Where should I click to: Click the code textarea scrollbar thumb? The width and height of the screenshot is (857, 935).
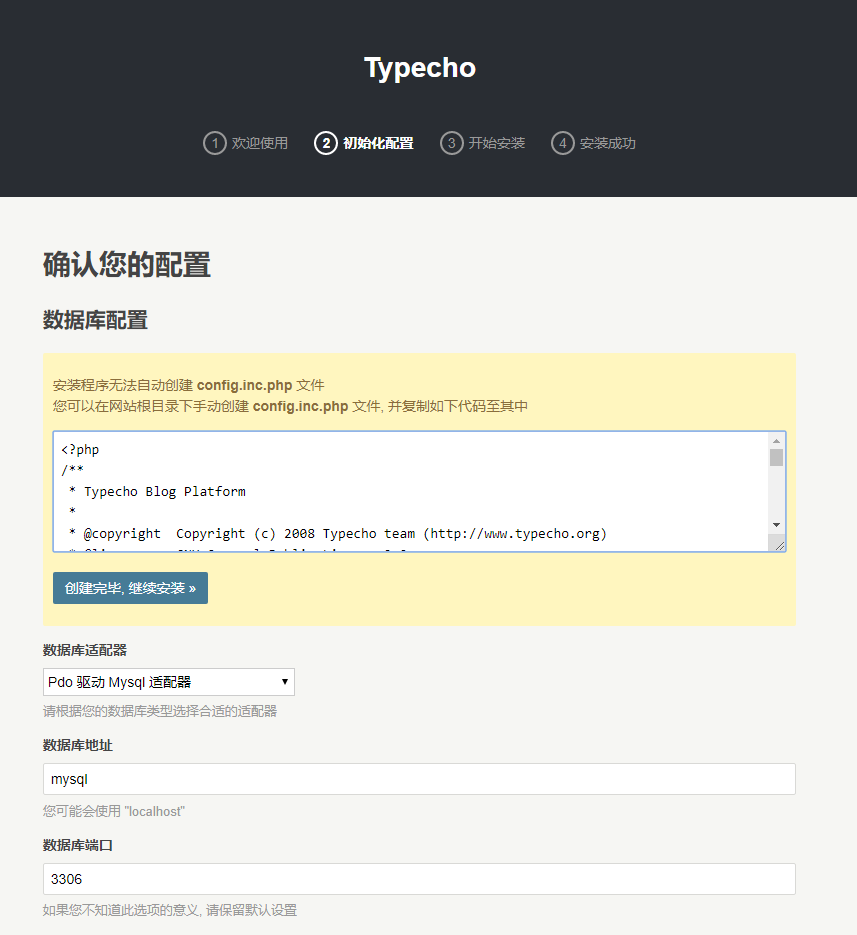776,457
